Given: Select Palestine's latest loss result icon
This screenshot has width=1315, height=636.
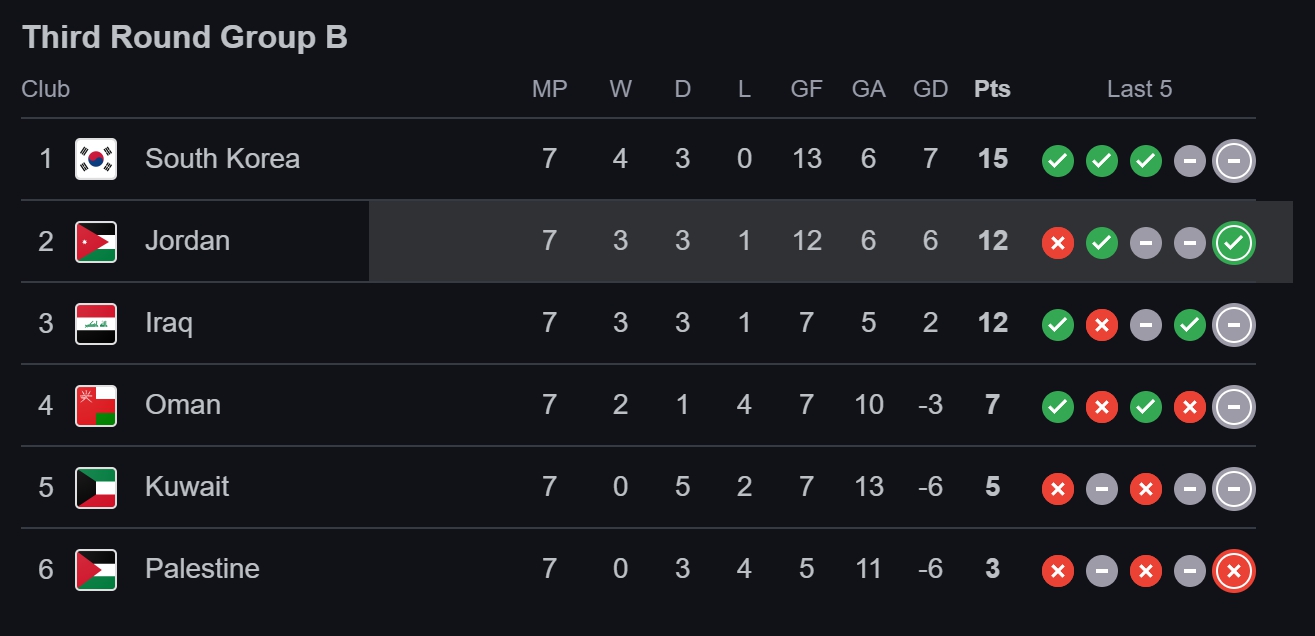Looking at the screenshot, I should pos(1233,570).
